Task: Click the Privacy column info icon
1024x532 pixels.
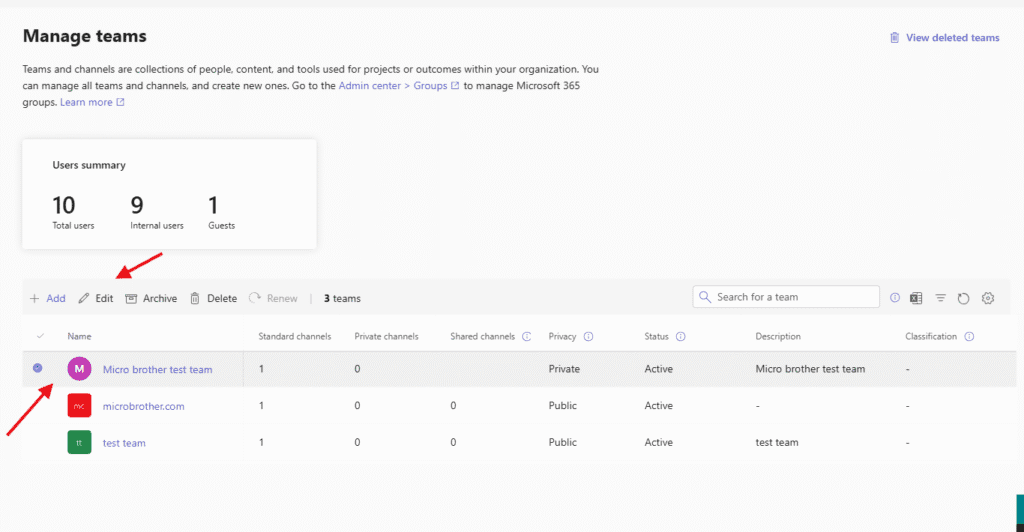Action: coord(588,337)
